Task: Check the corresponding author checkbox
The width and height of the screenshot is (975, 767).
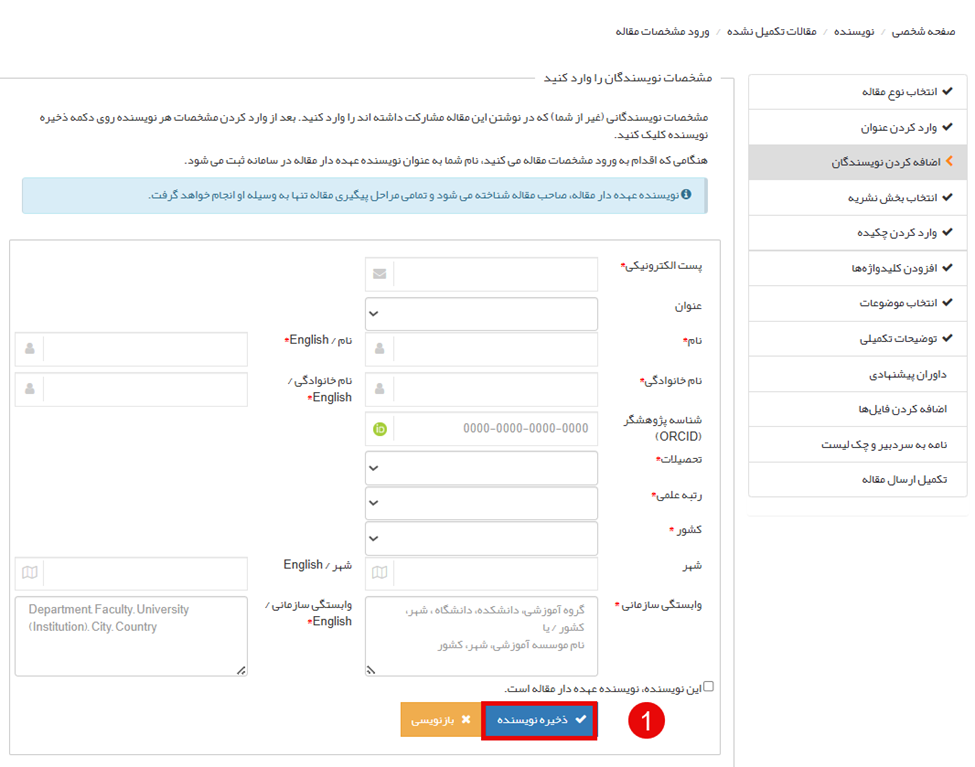Action: tap(709, 687)
